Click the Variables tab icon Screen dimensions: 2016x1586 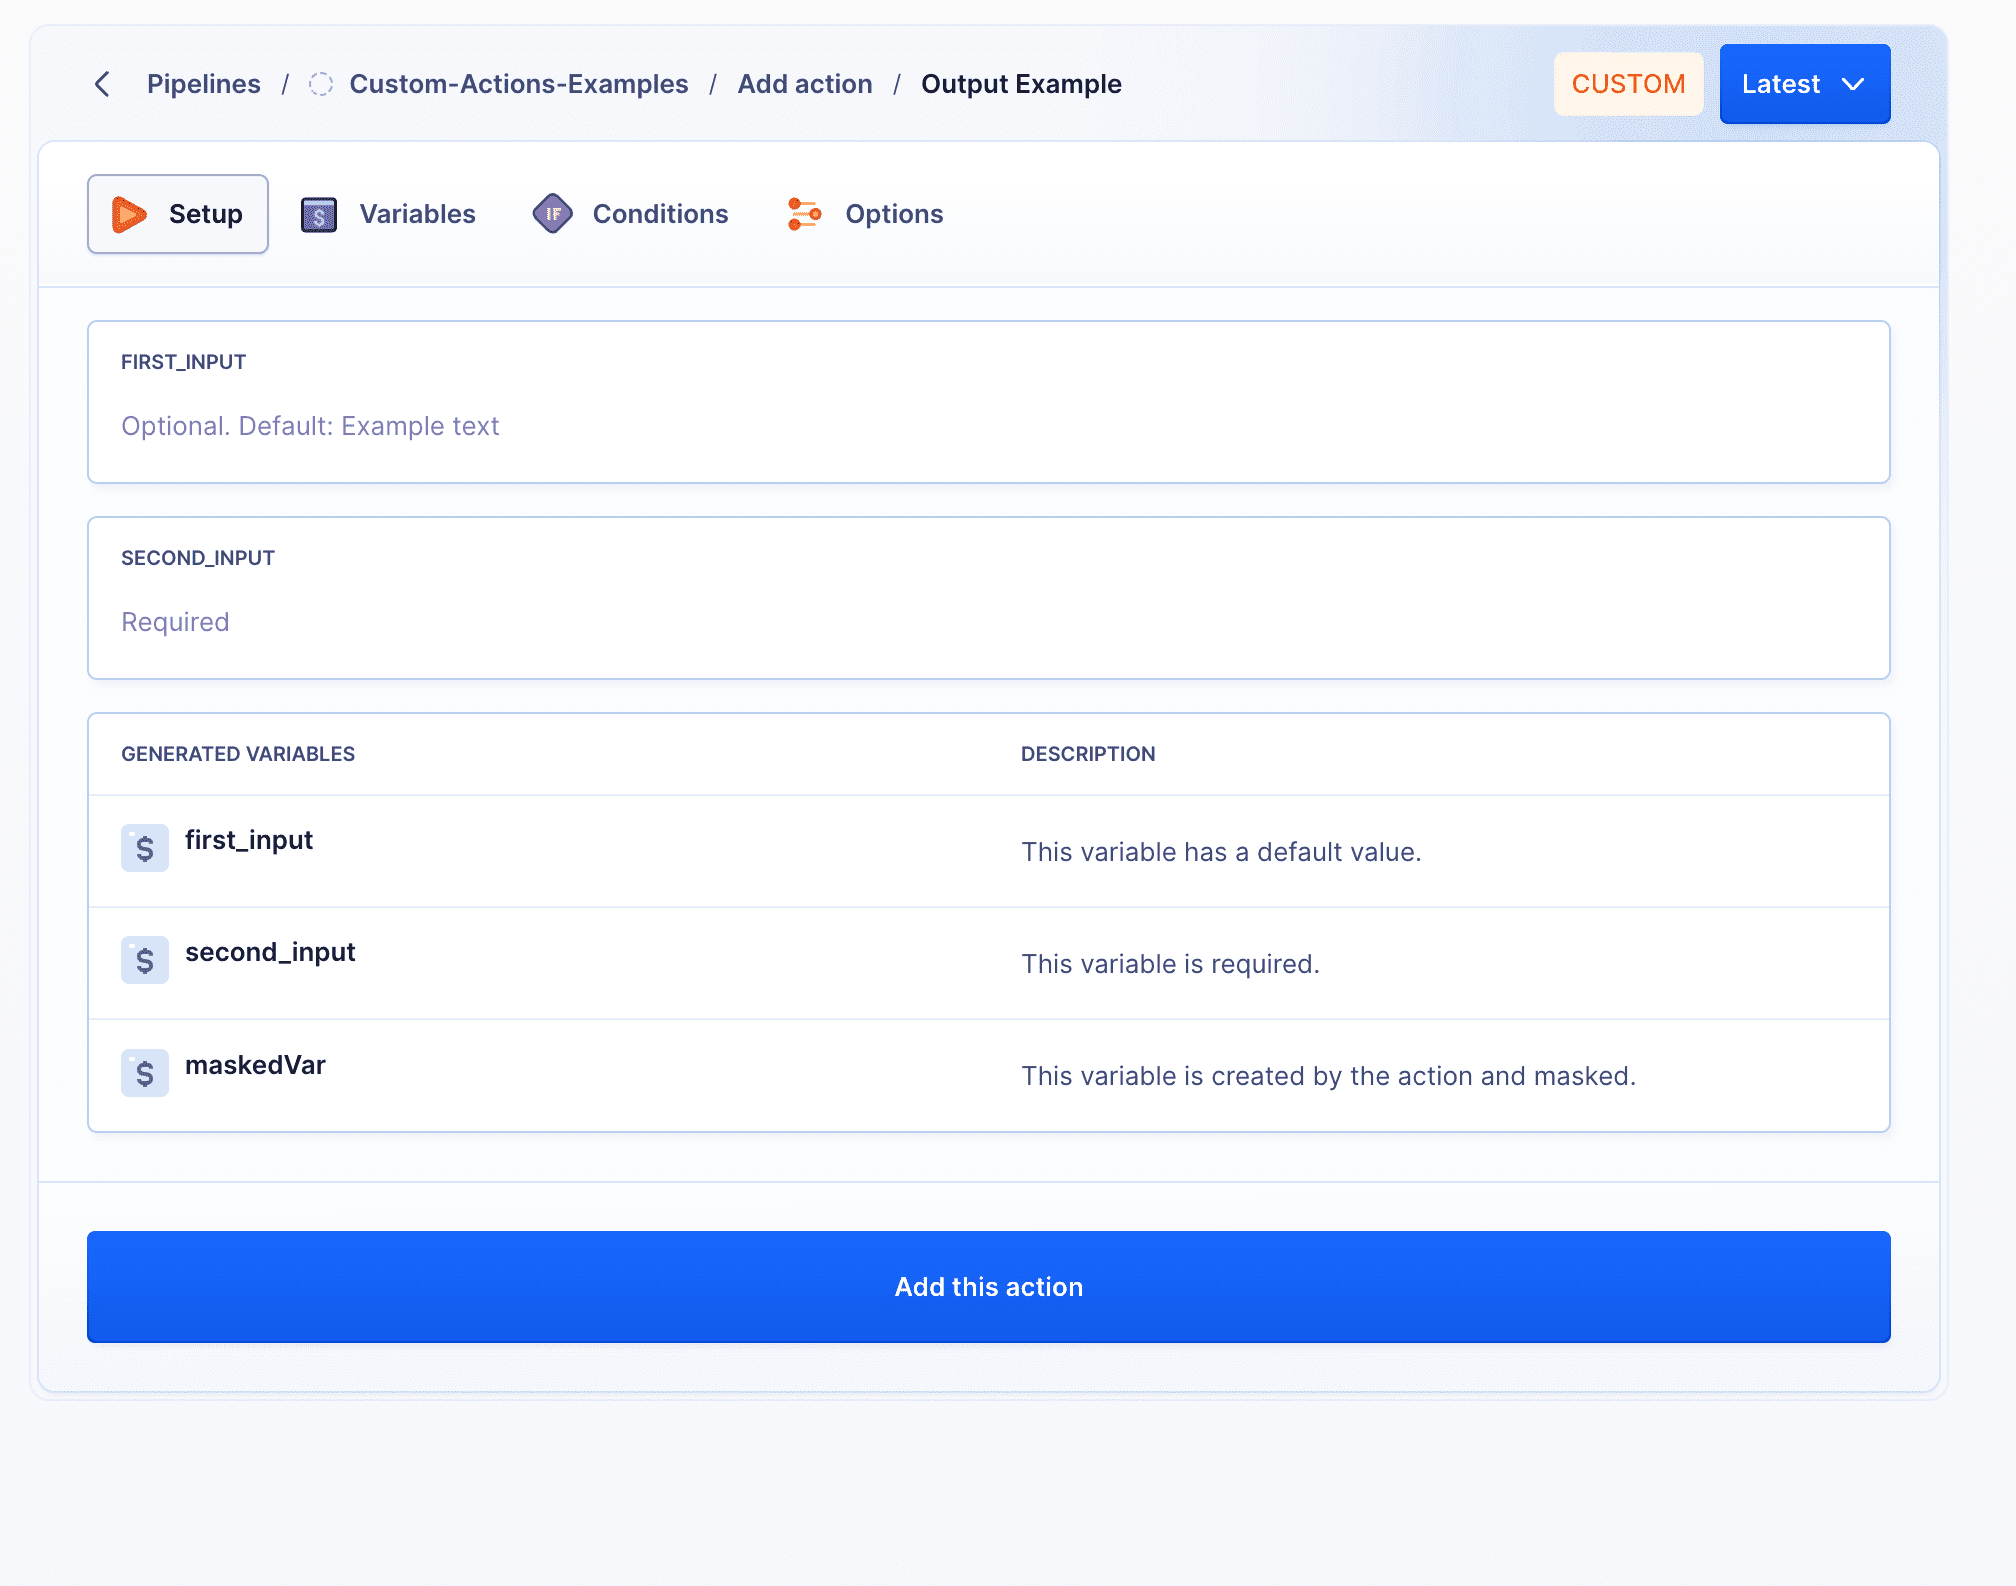319,213
